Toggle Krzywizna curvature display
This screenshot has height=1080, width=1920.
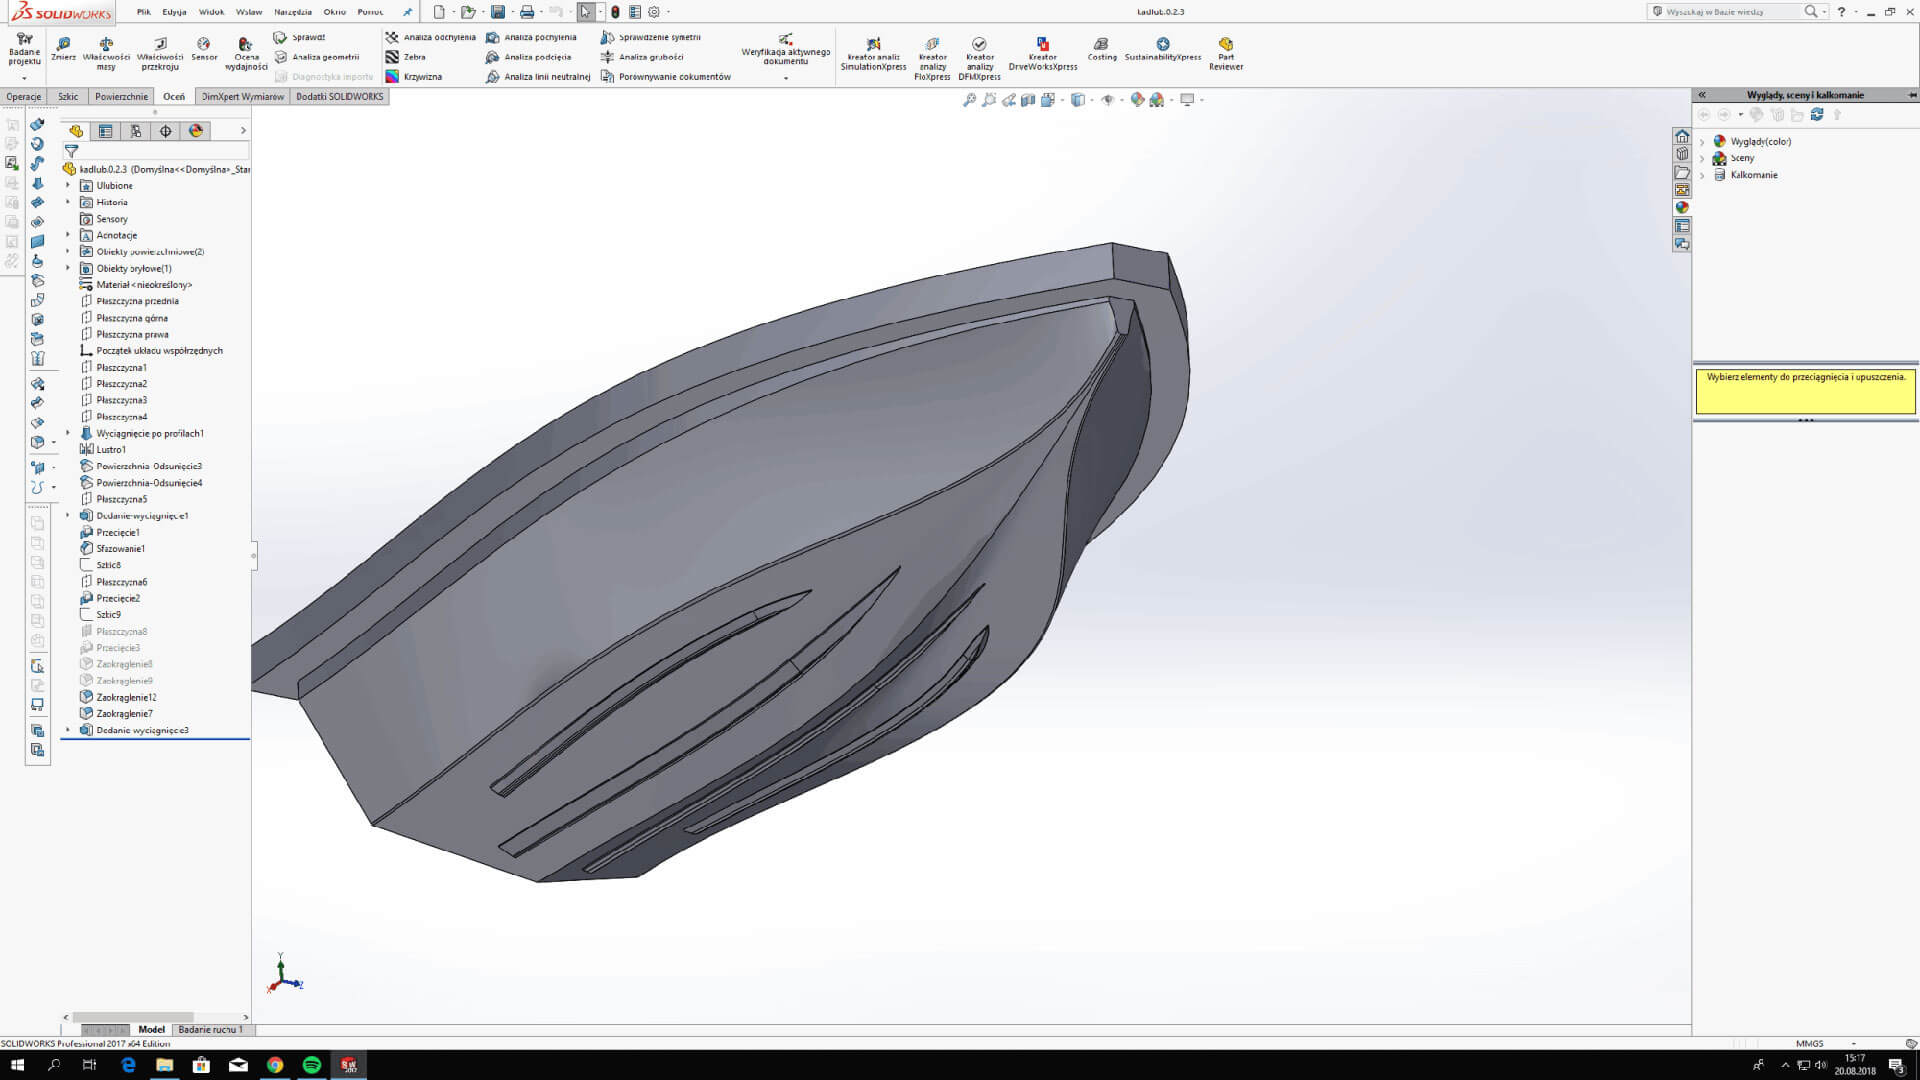pyautogui.click(x=414, y=77)
